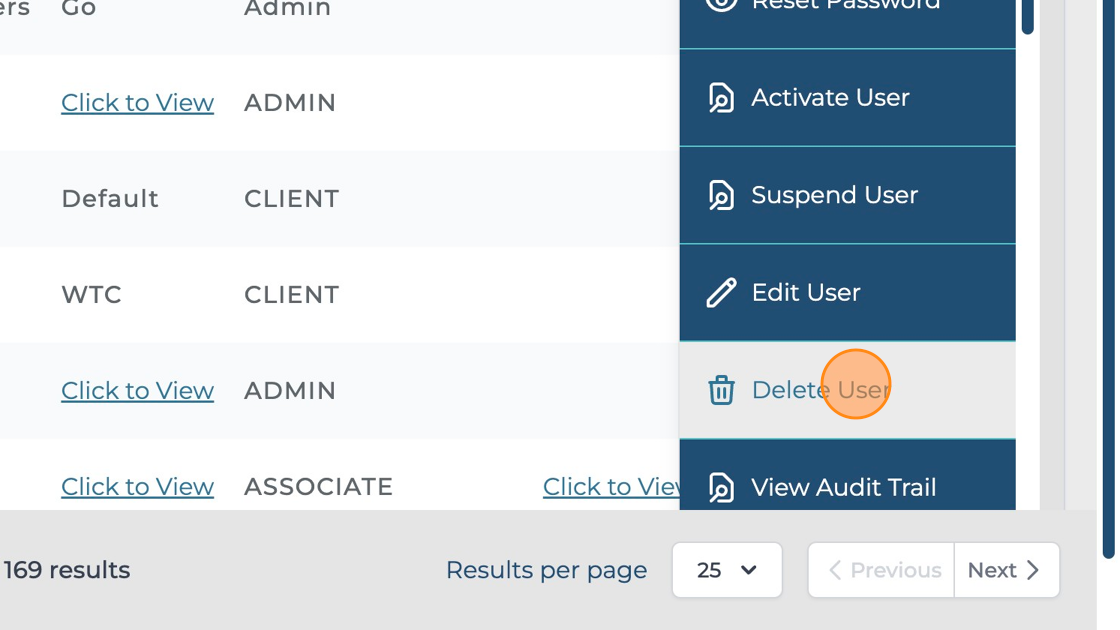Click the pencil icon for Edit User

721,293
